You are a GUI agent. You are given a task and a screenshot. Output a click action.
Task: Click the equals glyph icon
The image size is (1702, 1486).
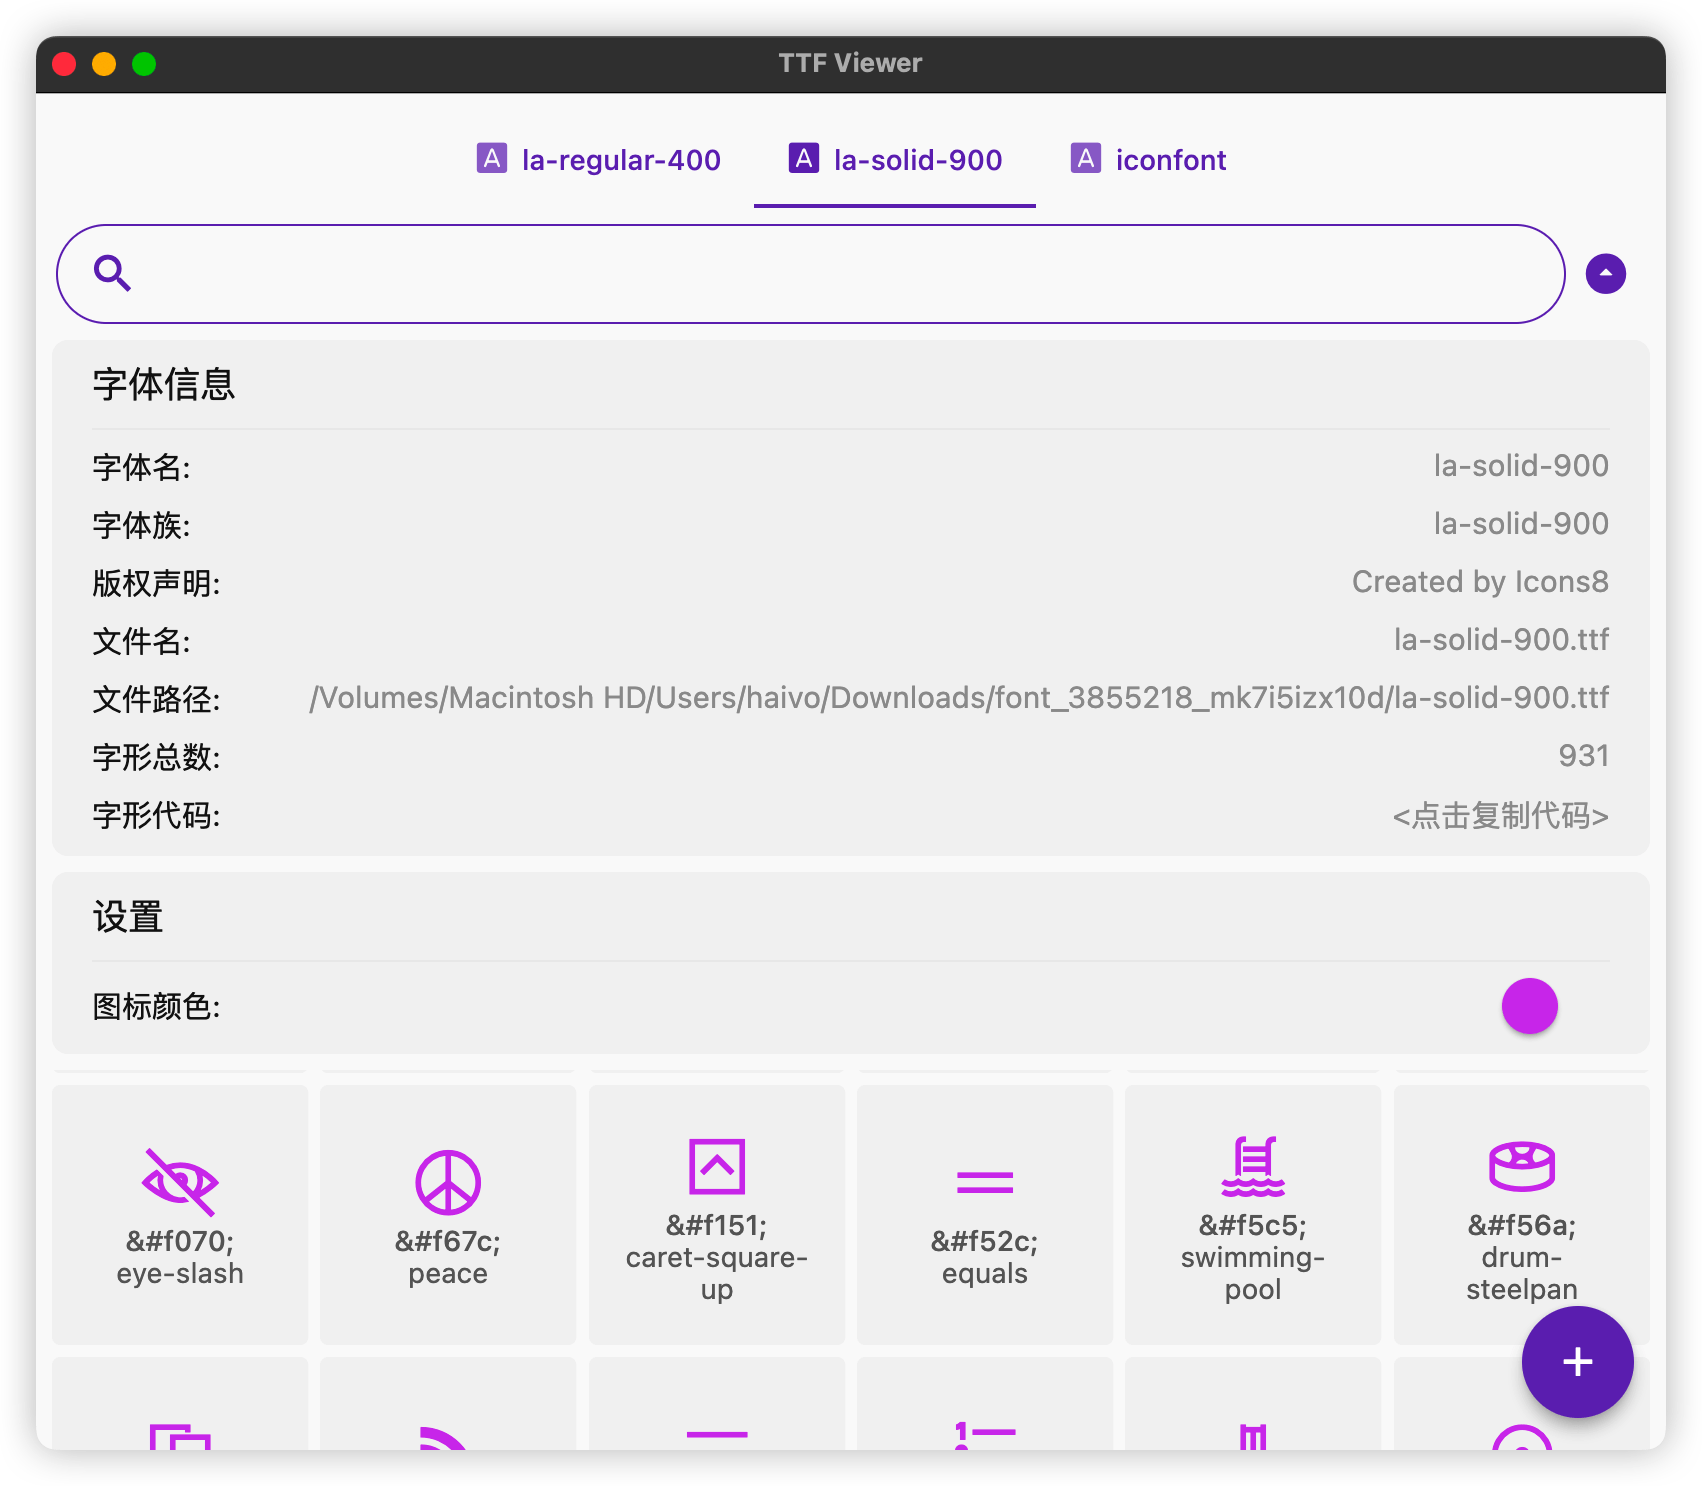tap(985, 1182)
